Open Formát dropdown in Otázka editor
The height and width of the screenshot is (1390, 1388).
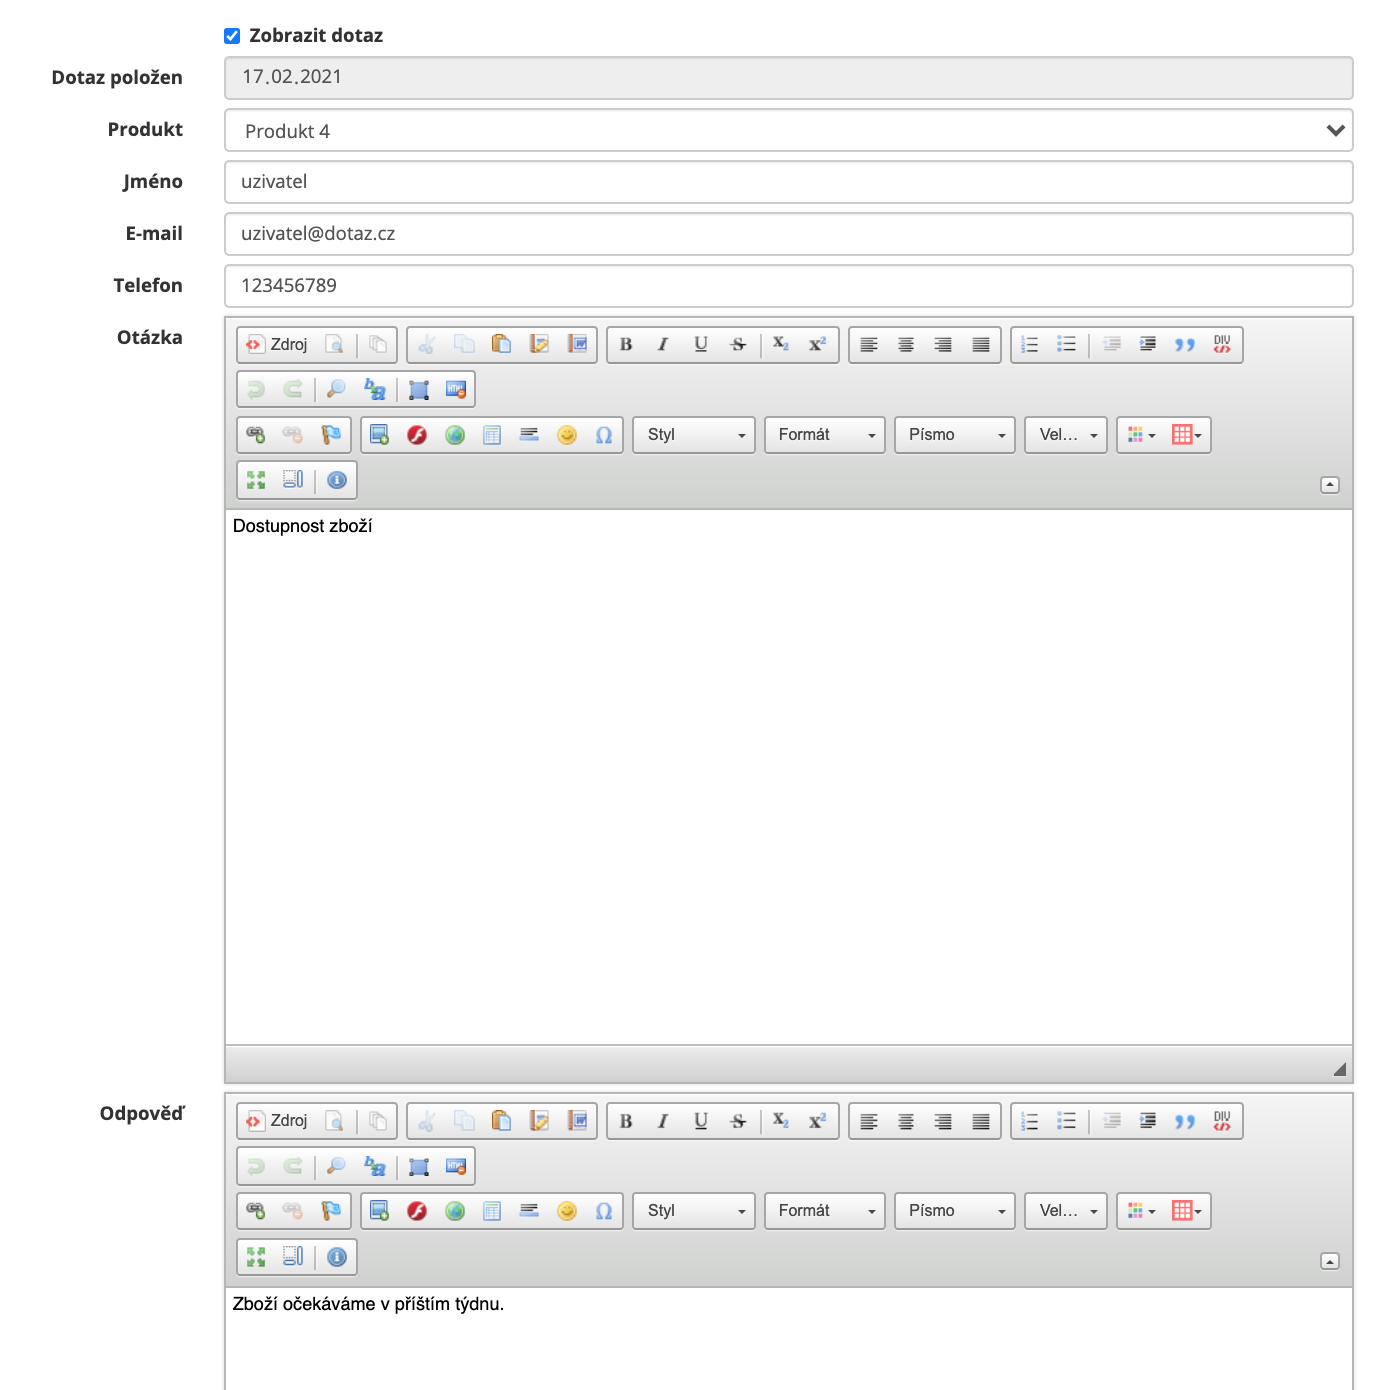tap(824, 435)
